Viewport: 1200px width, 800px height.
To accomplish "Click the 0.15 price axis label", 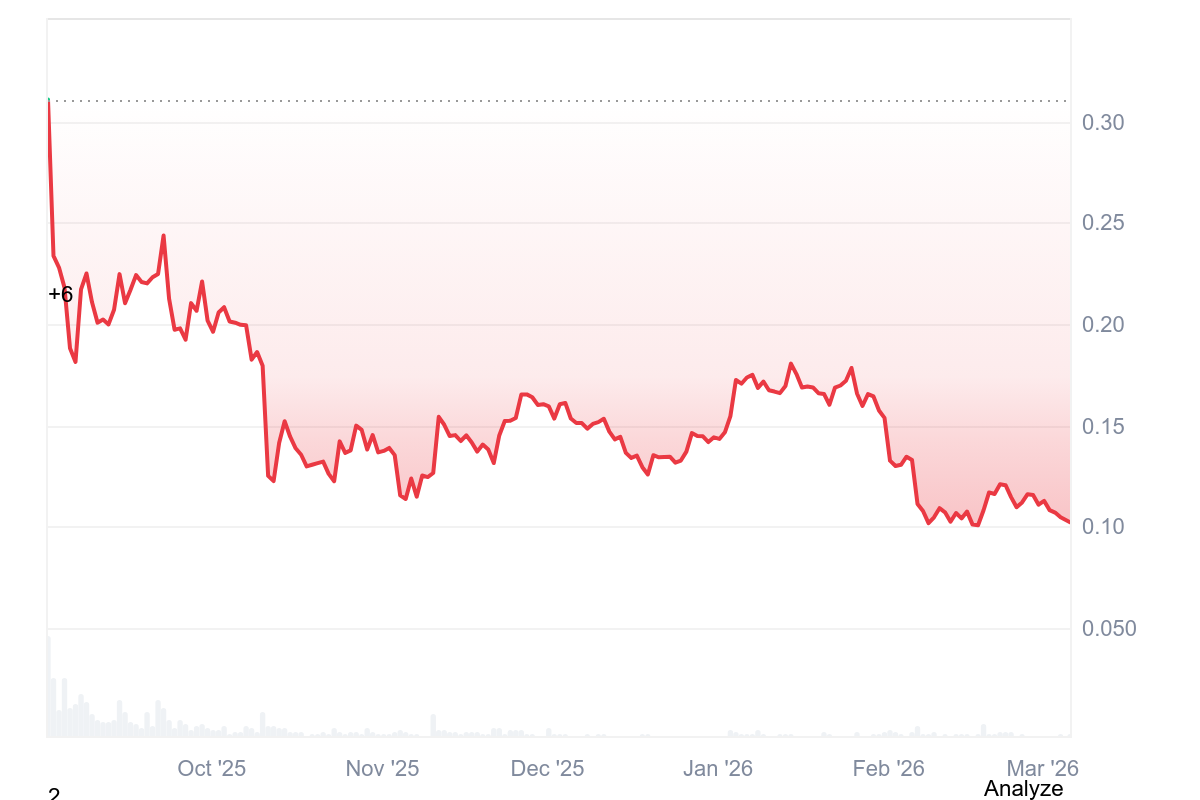I will click(x=1103, y=427).
